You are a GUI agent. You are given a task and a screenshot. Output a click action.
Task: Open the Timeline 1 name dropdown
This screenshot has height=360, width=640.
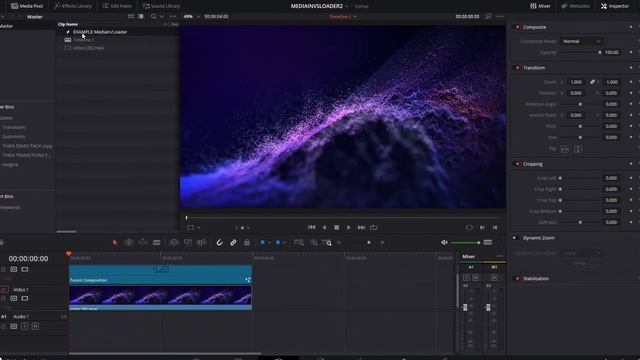(x=343, y=17)
